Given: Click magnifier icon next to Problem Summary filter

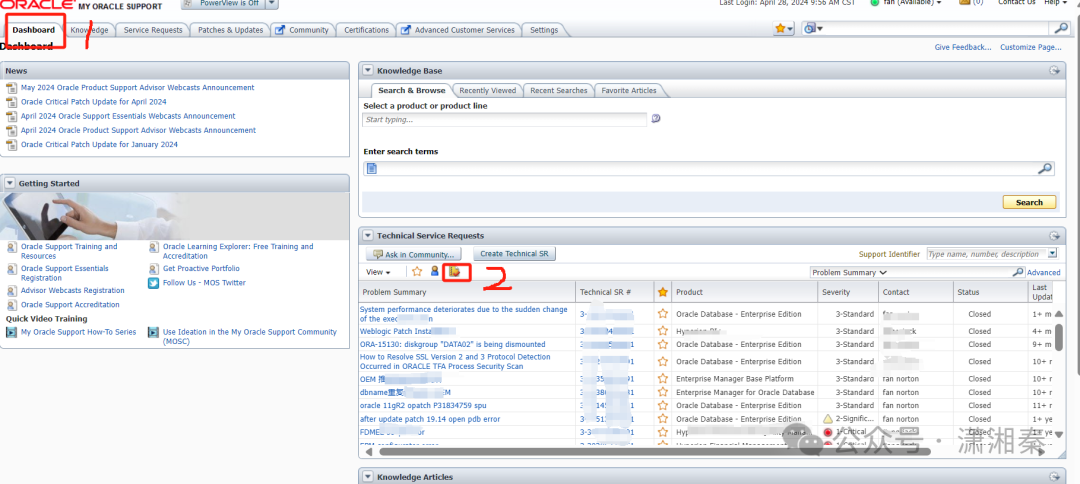Looking at the screenshot, I should tap(1018, 272).
